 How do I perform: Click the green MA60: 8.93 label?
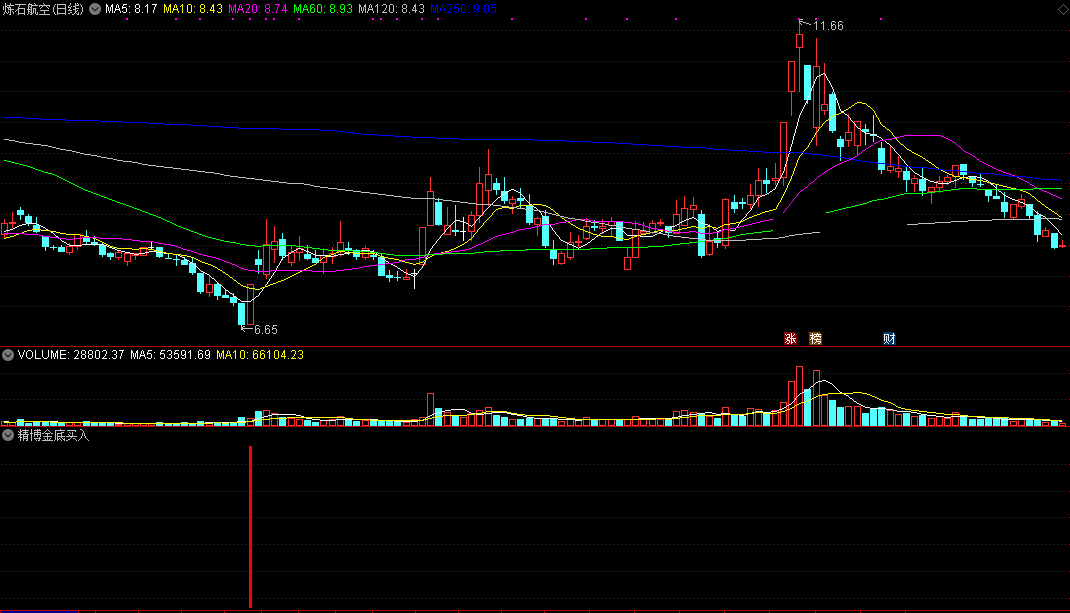click(x=323, y=9)
